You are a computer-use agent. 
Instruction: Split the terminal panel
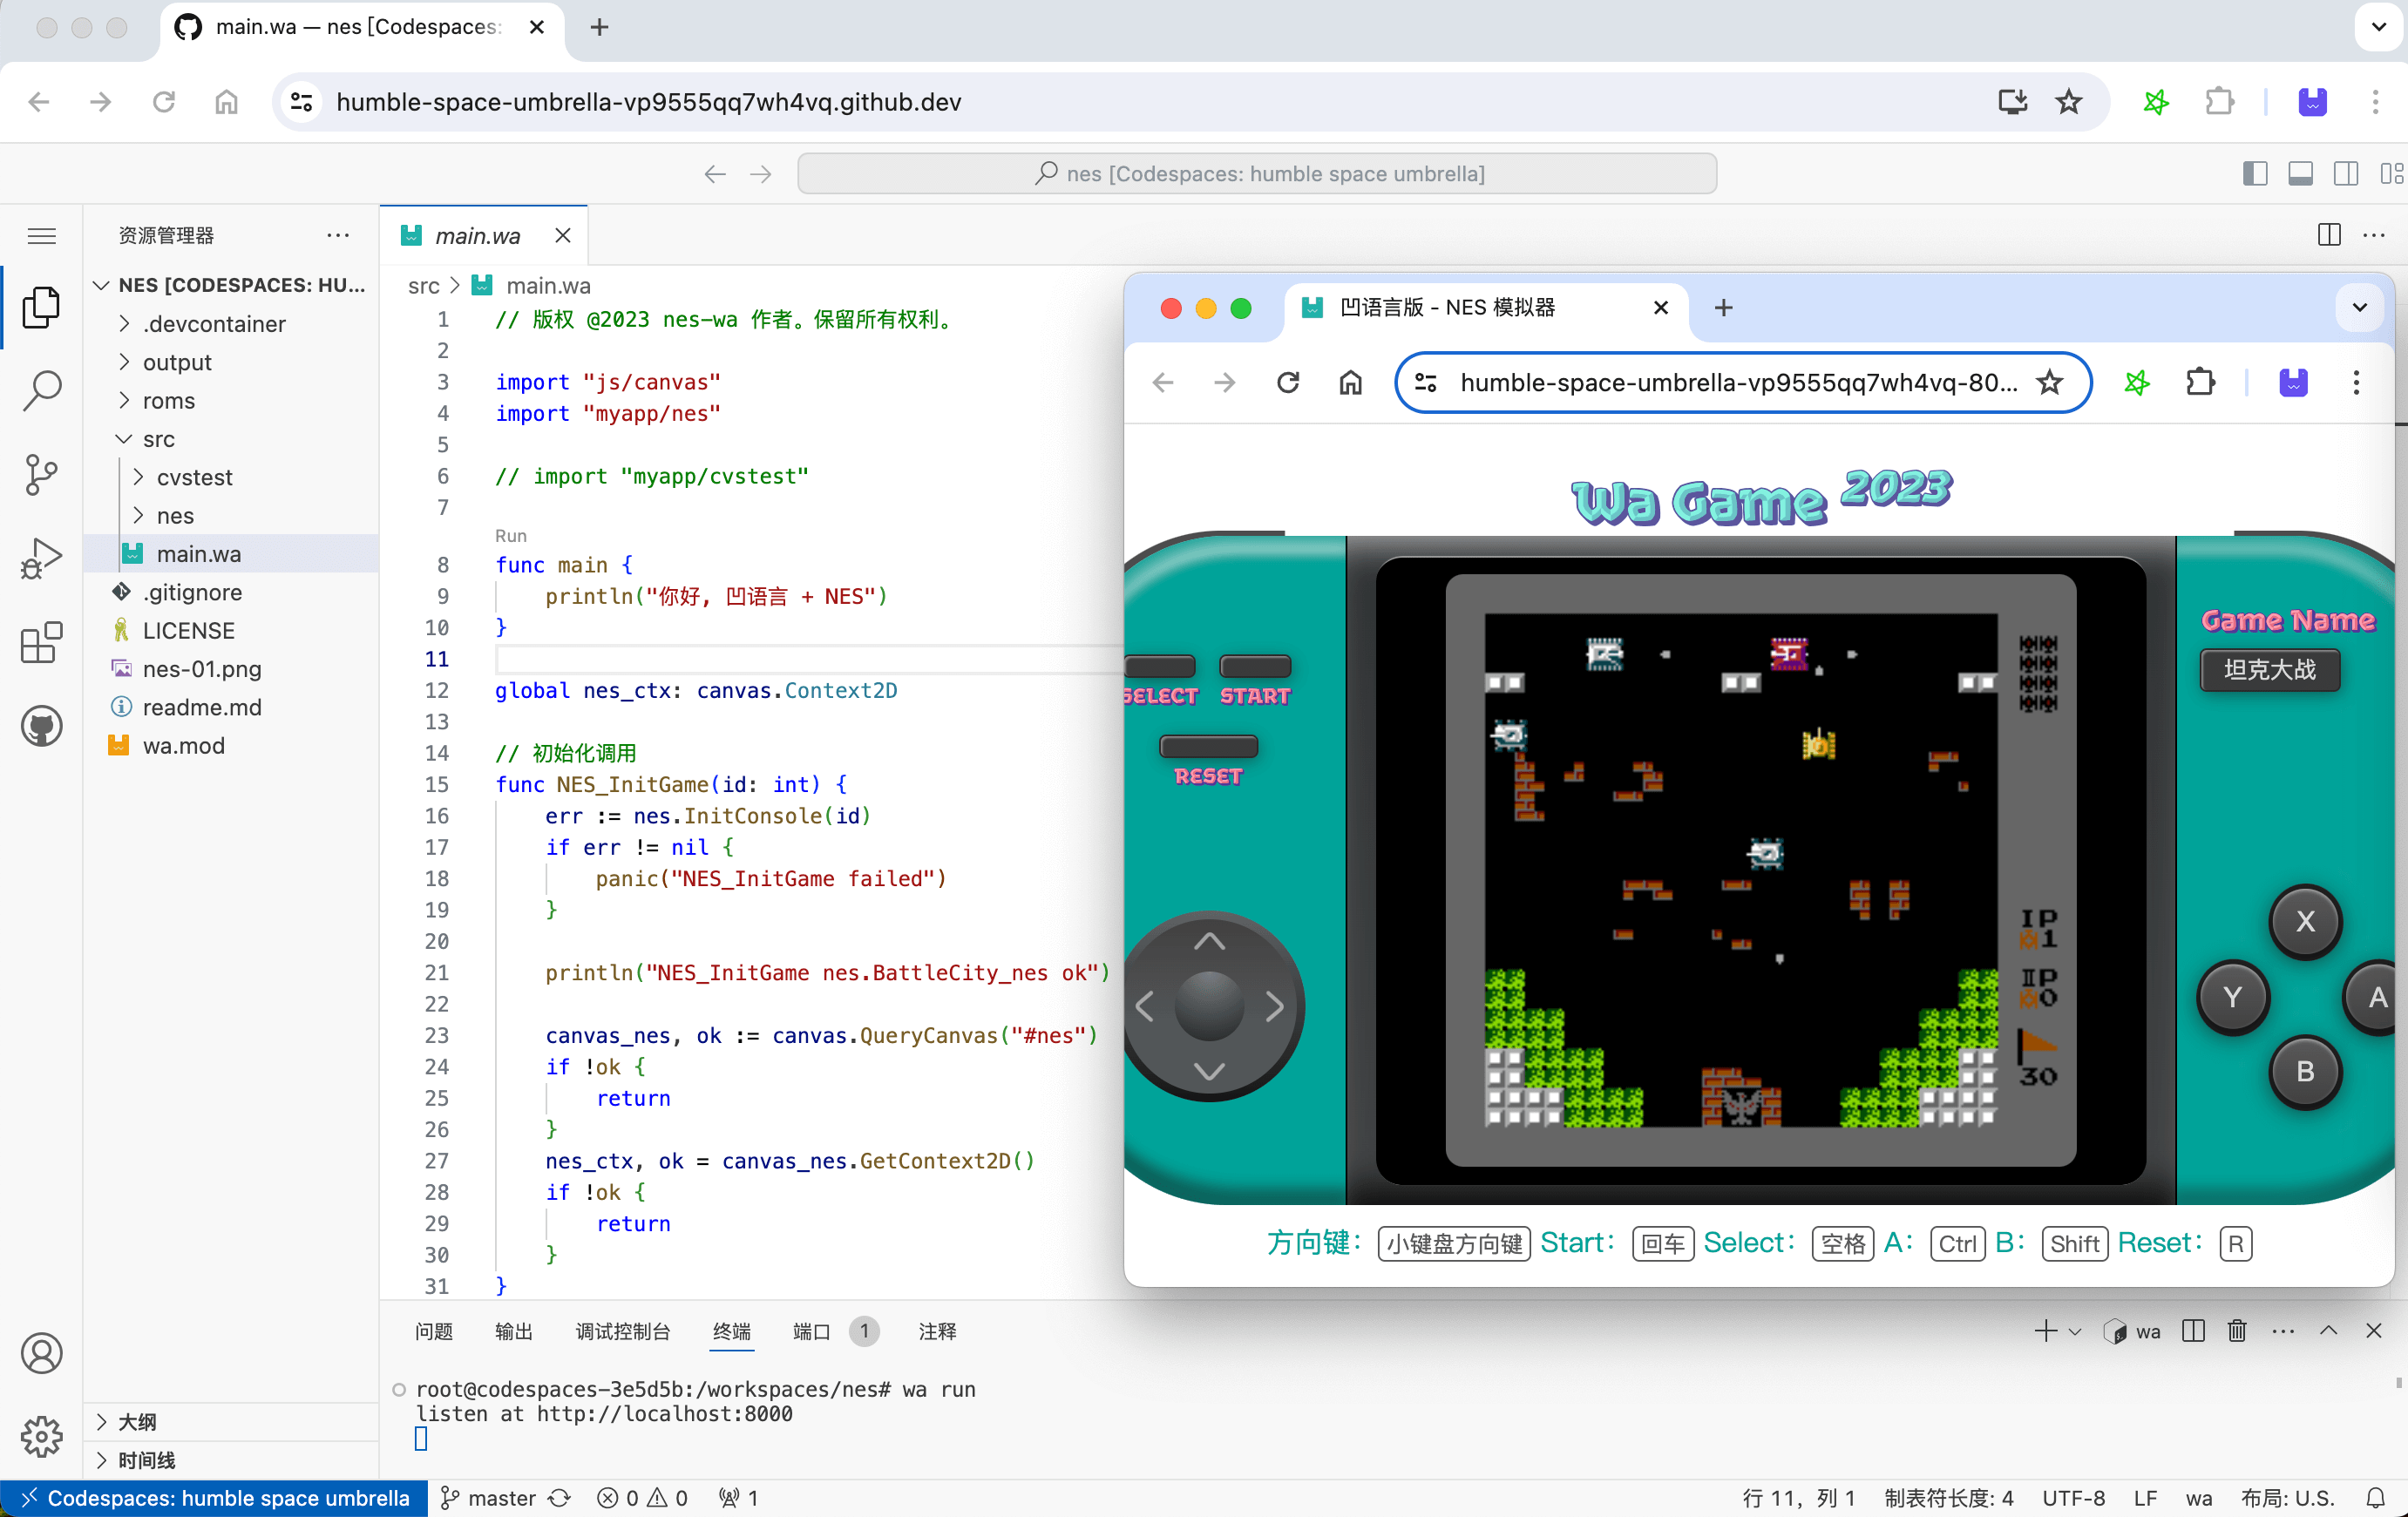2193,1331
